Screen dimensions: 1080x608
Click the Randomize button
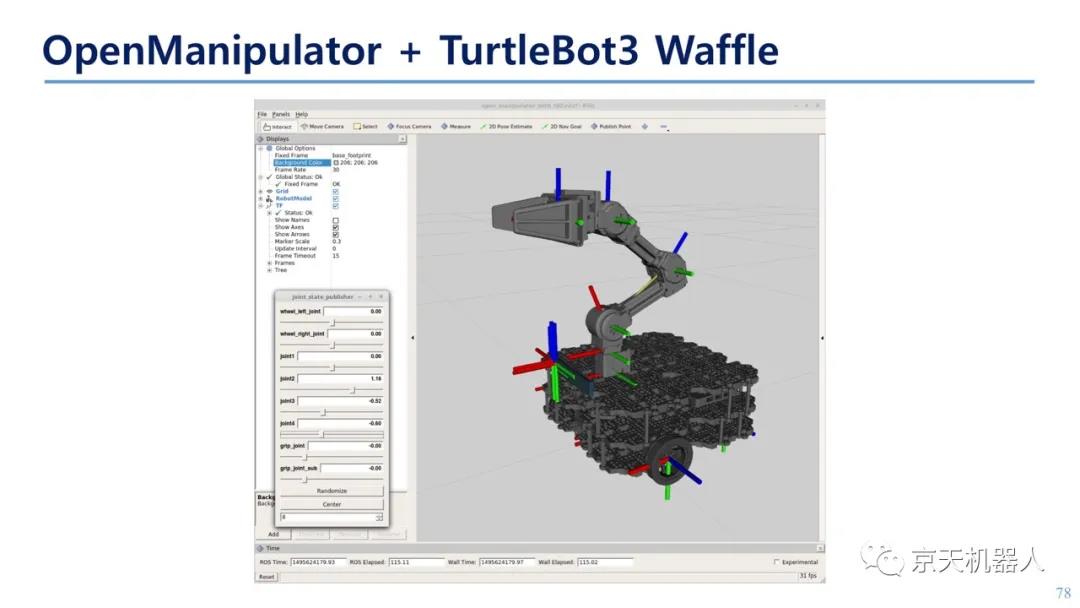[331, 491]
